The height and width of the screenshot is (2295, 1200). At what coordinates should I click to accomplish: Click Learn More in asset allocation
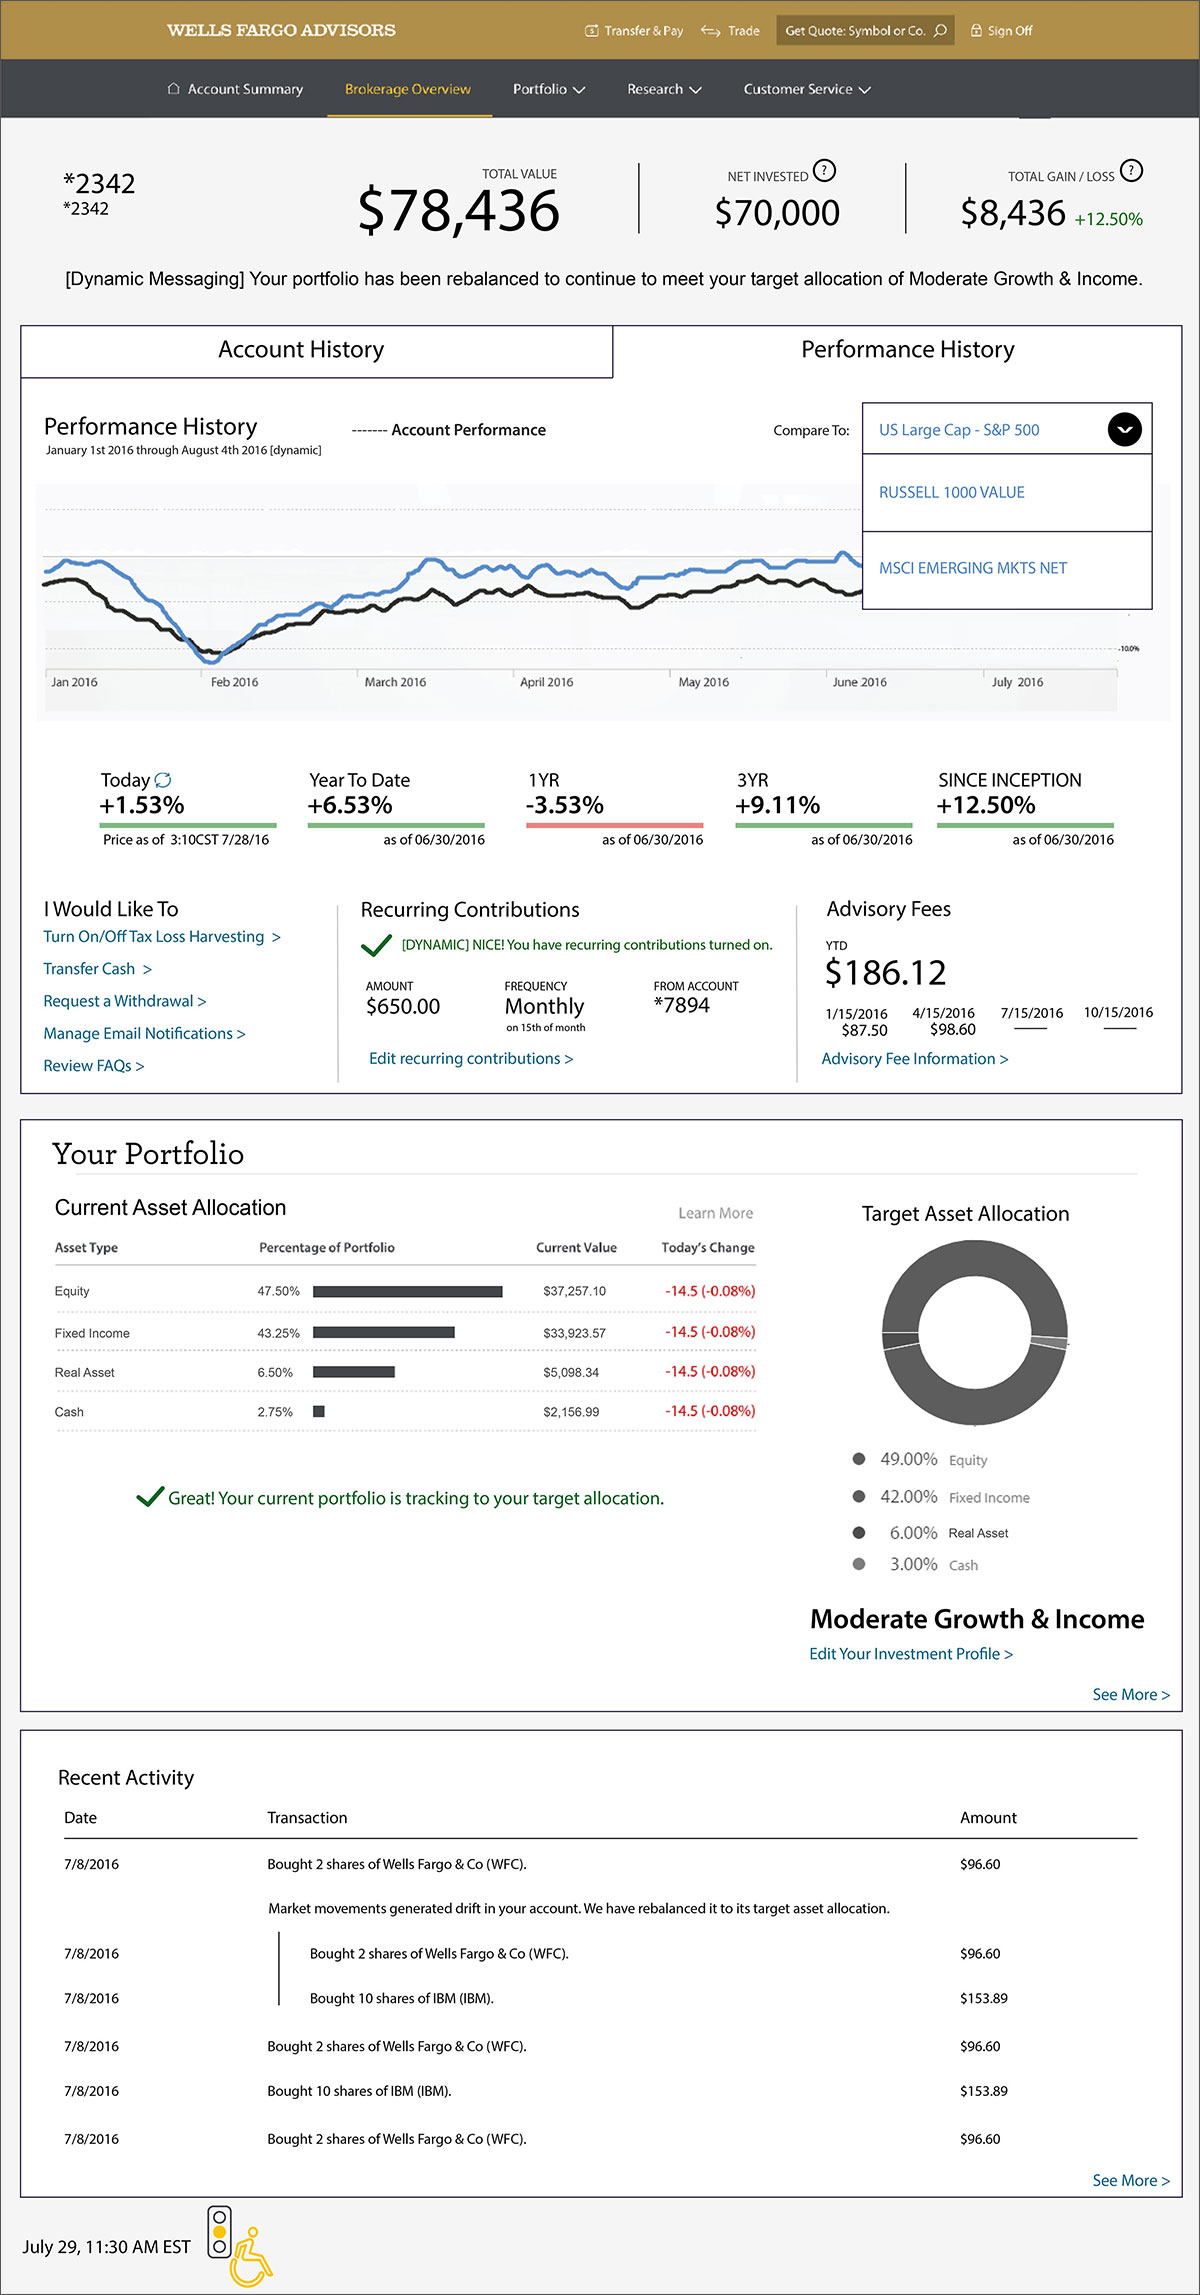[x=715, y=1213]
